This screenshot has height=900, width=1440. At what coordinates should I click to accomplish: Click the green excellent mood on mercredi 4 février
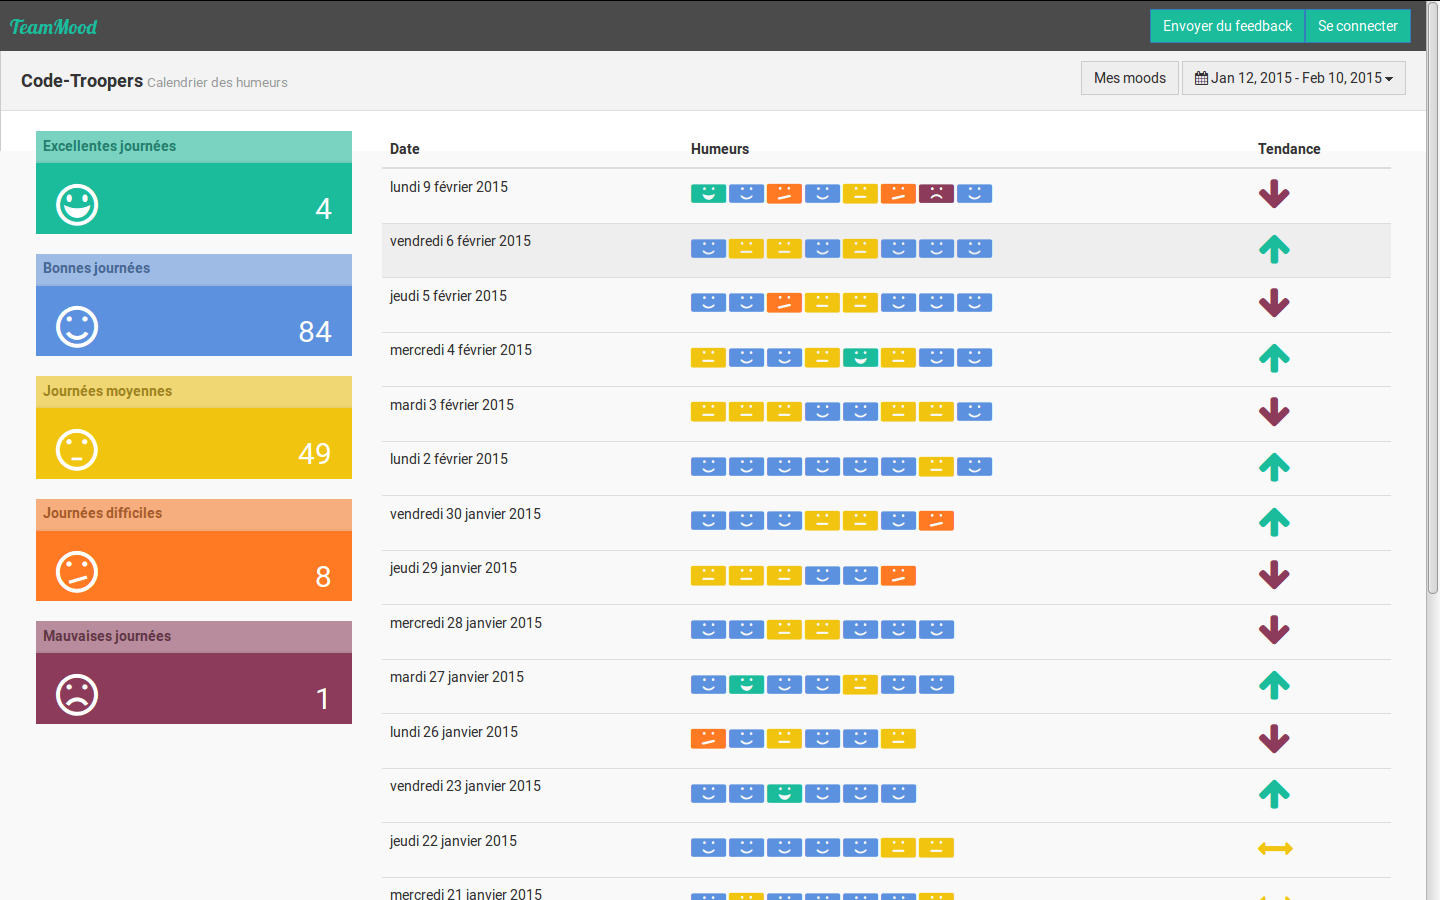(860, 358)
